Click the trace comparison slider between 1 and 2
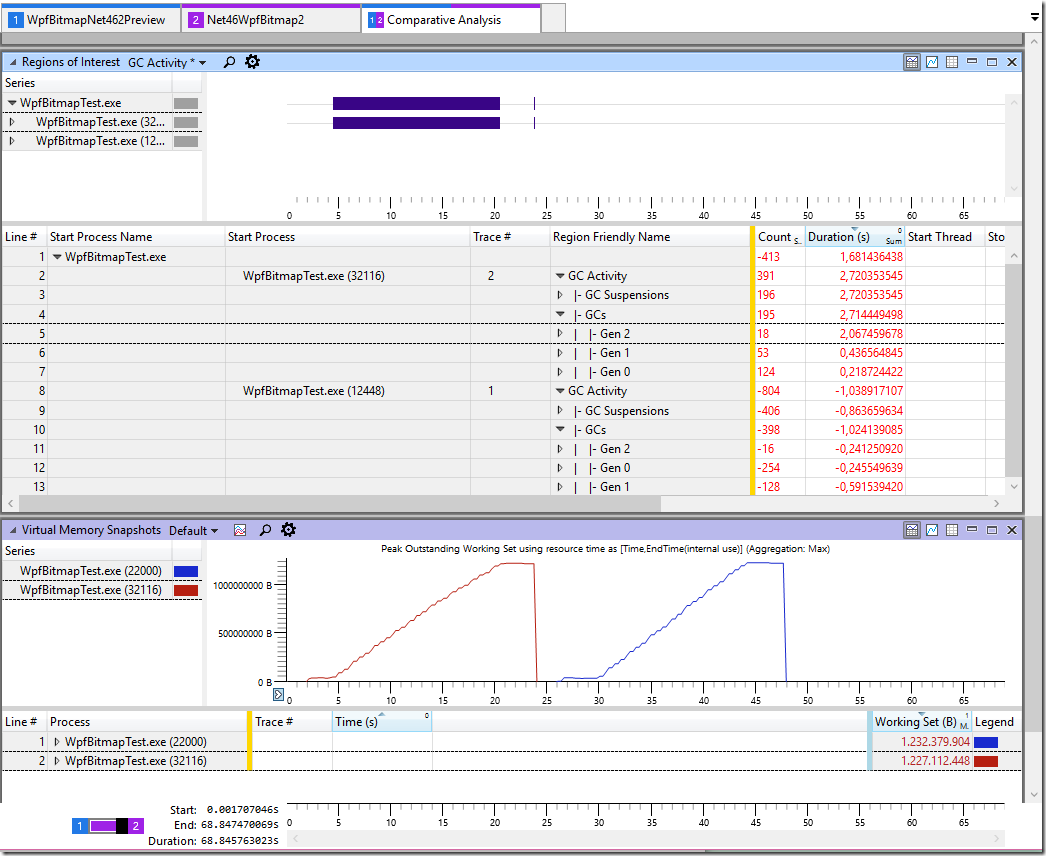Screen dimensions: 1046x856 [107, 826]
